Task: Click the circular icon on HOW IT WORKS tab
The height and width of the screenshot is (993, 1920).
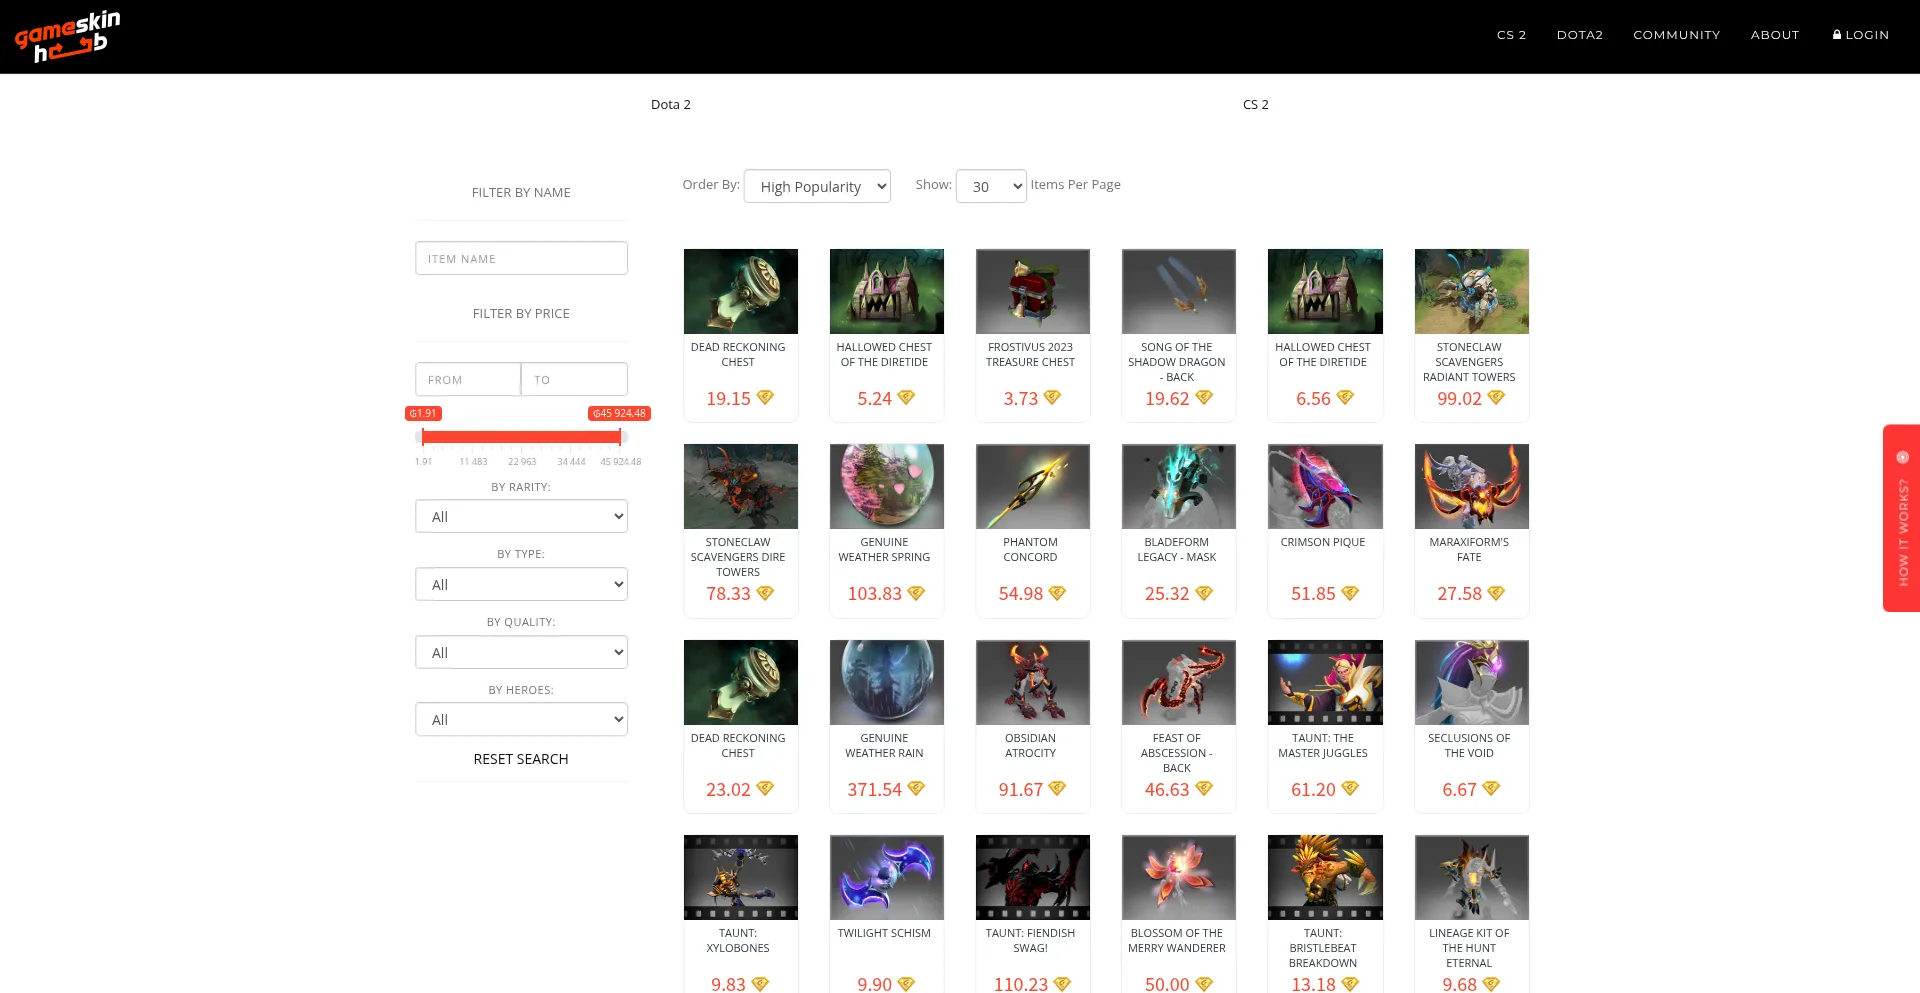Action: point(1903,457)
